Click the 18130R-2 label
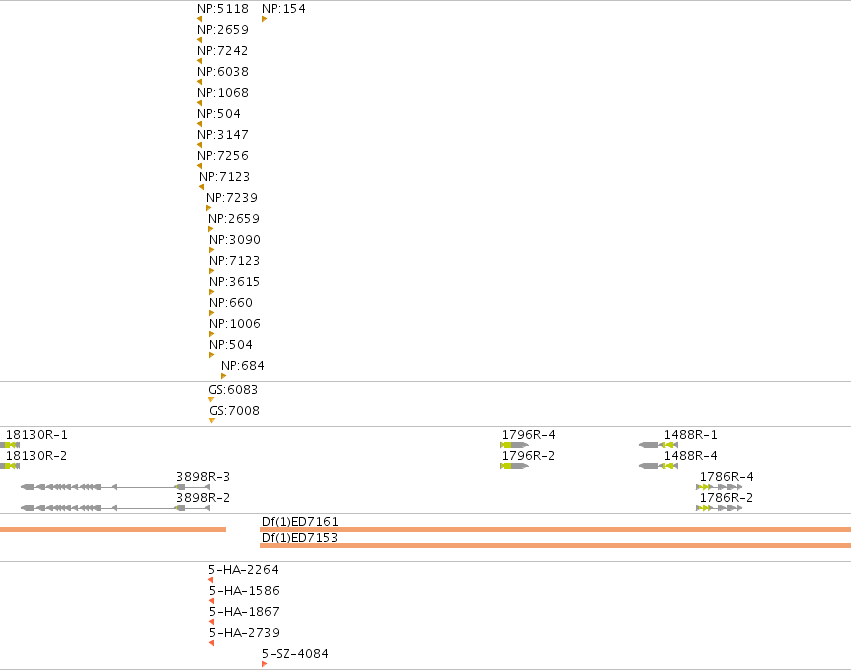The image size is (851, 670). coord(36,456)
